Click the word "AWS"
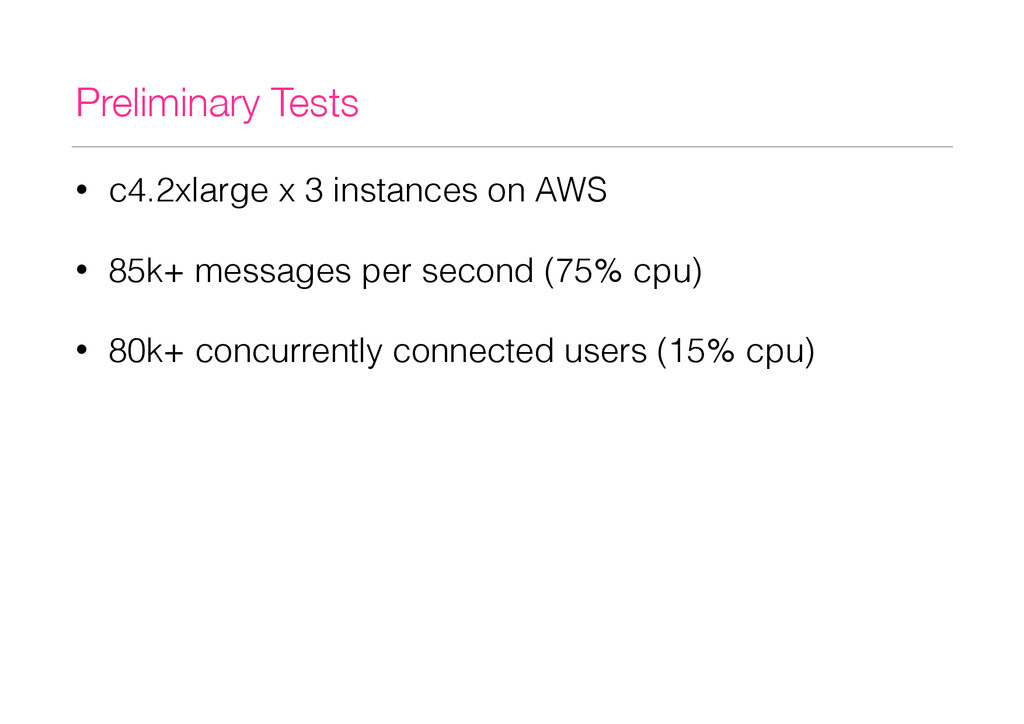The image size is (1024, 724). click(571, 190)
